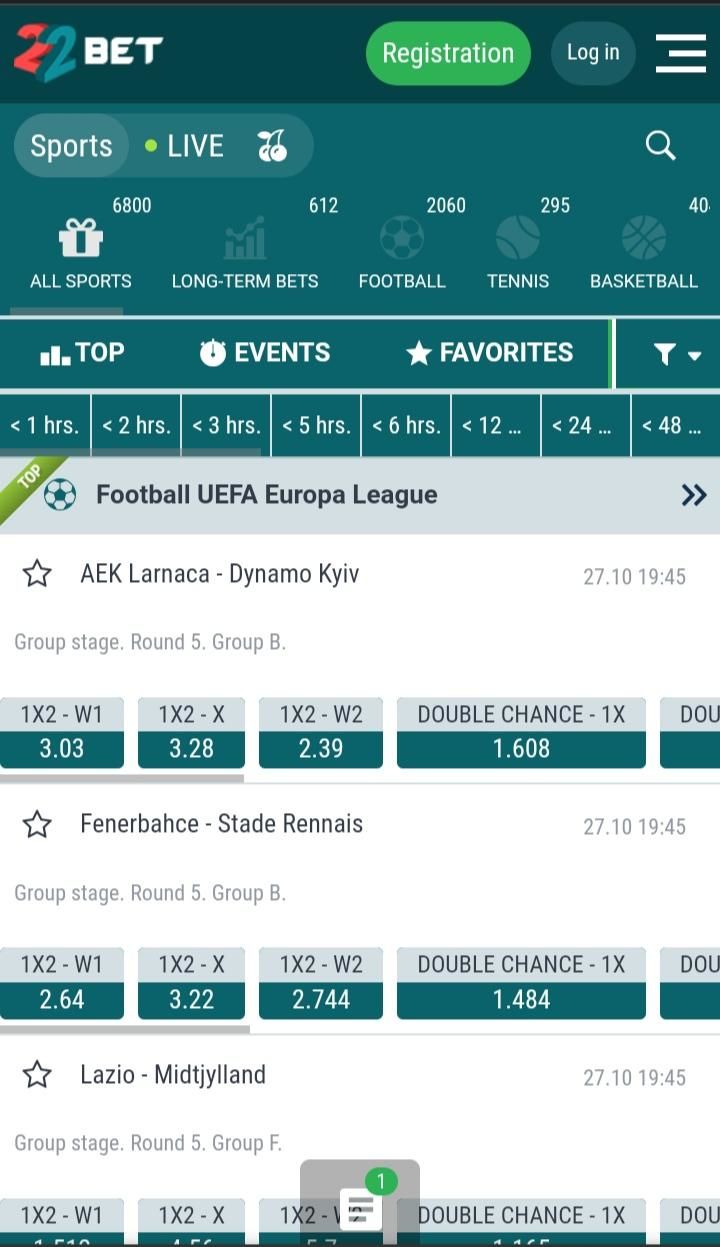Screen dimensions: 720x1247
Task: Switch to the FAVORITES tab
Action: click(x=489, y=353)
